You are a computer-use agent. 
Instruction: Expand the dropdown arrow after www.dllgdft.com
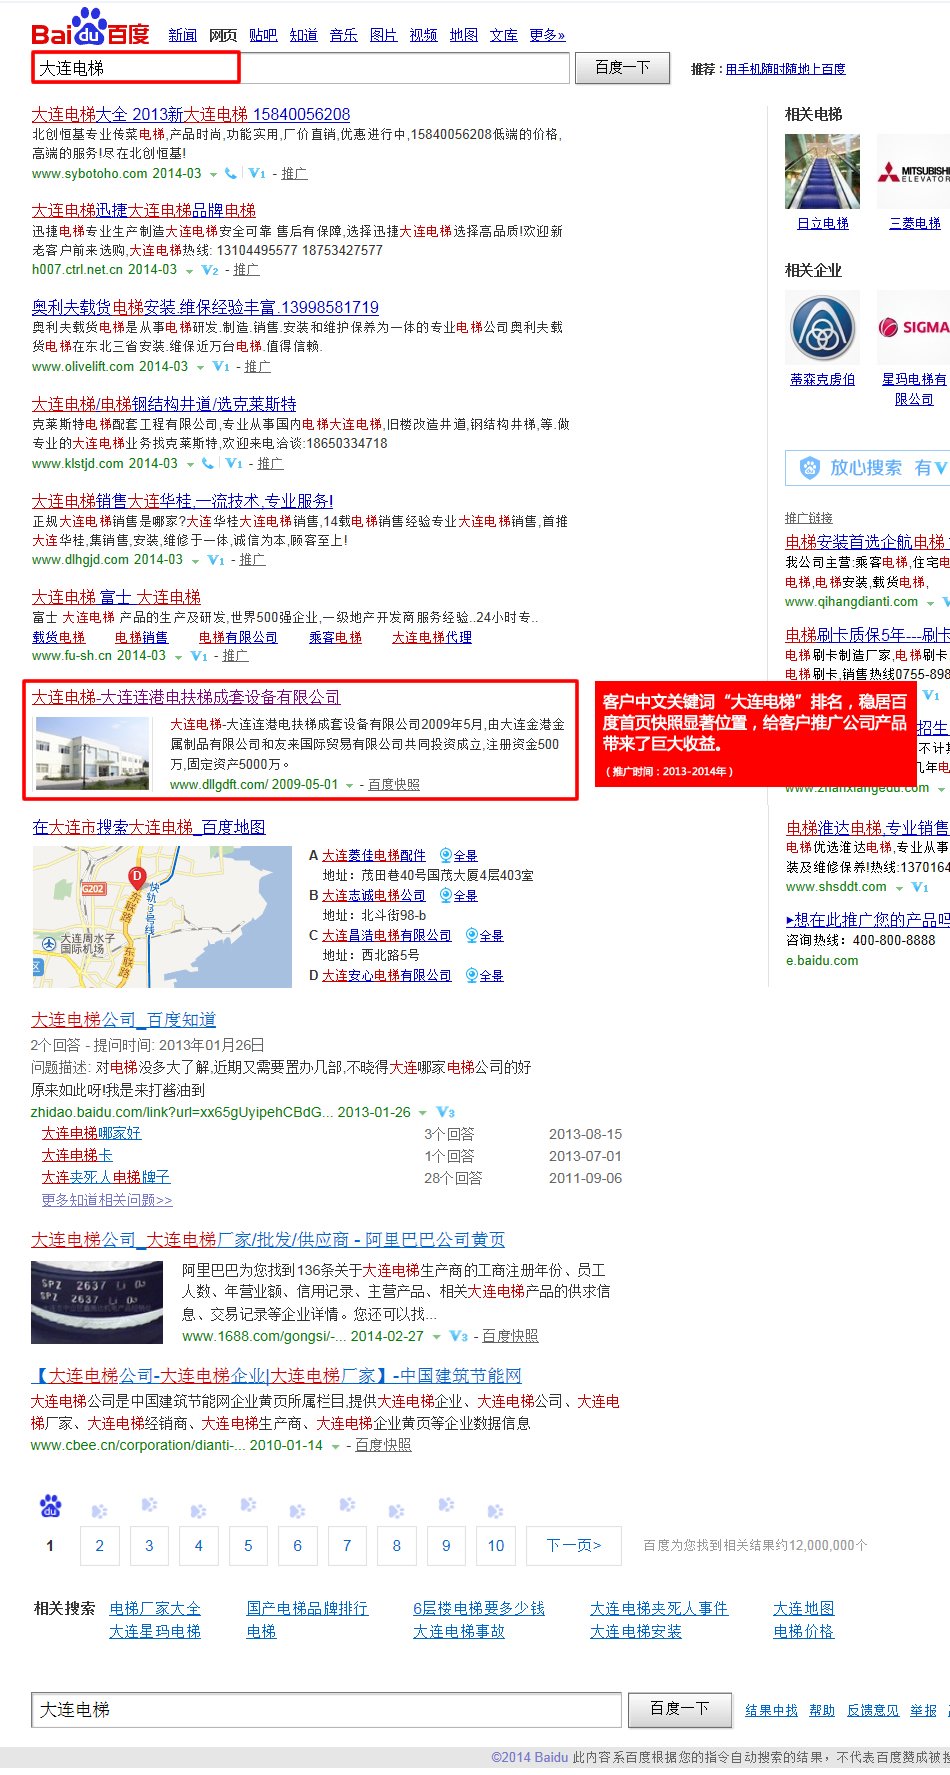point(349,786)
